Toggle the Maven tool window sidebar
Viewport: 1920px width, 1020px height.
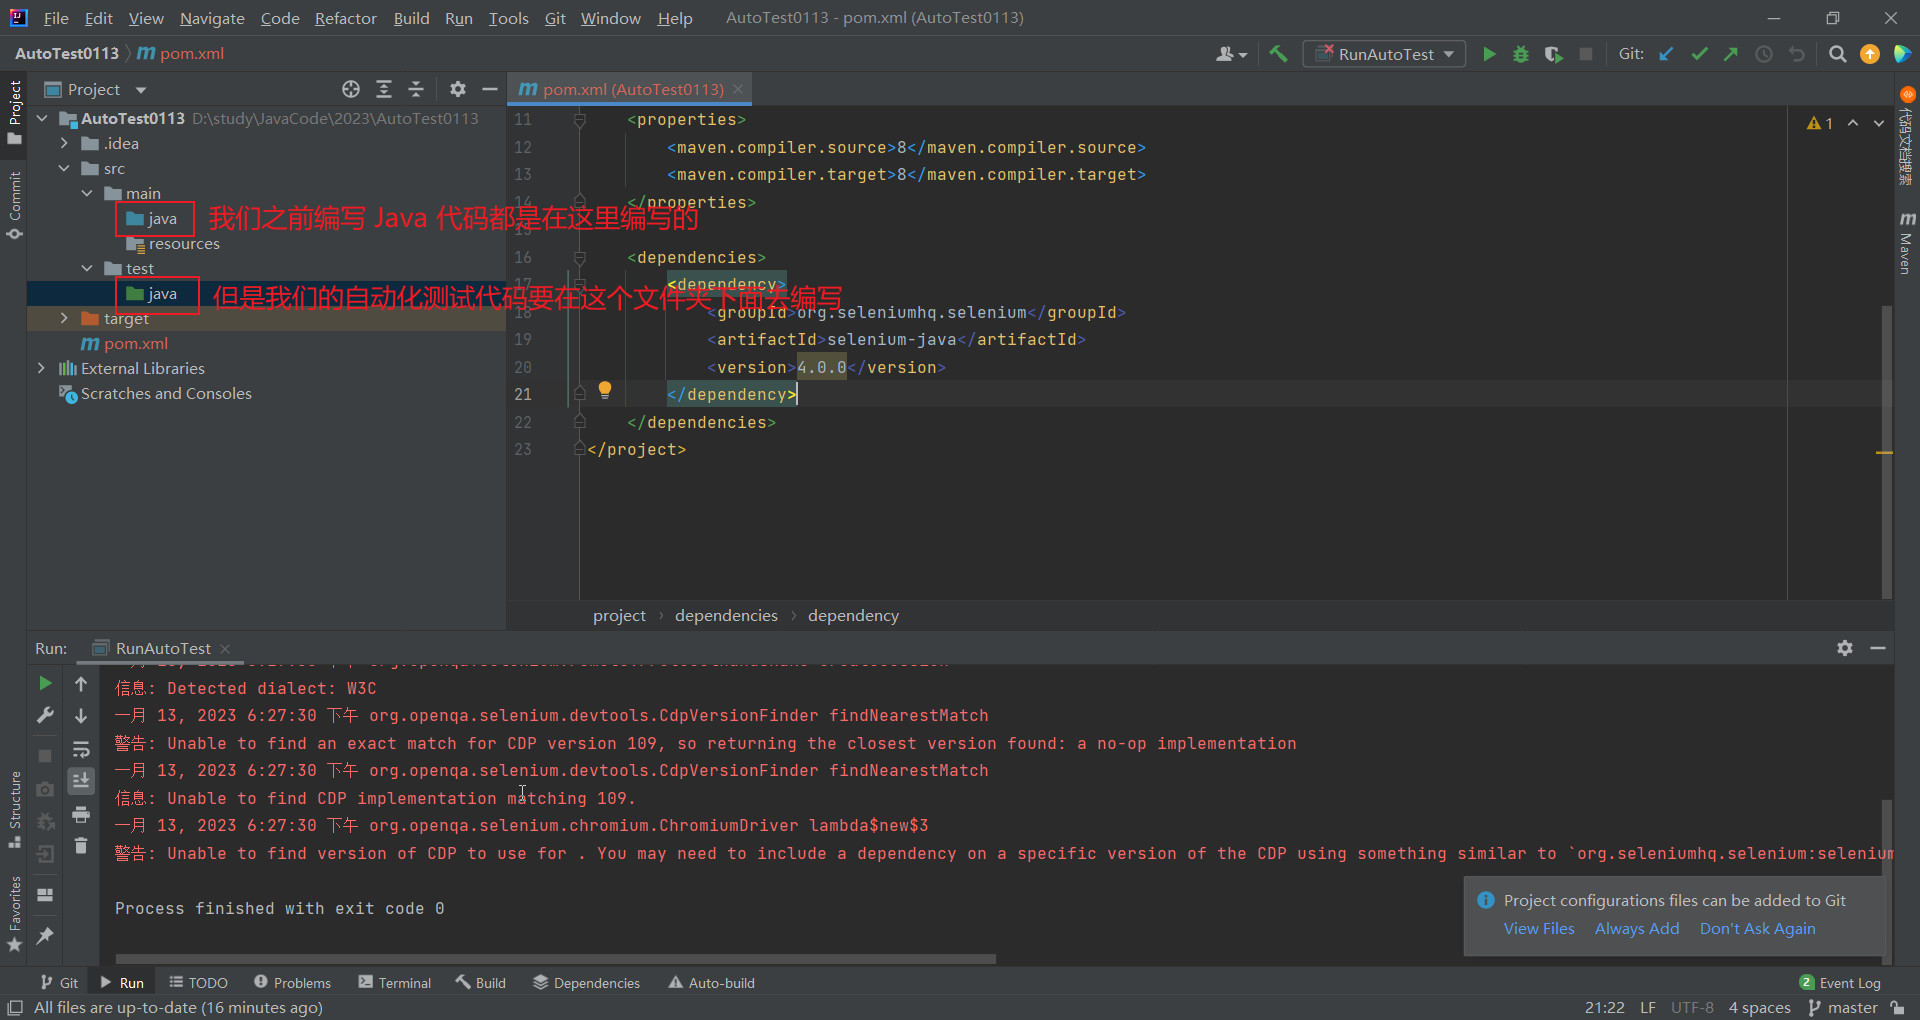pos(1906,241)
